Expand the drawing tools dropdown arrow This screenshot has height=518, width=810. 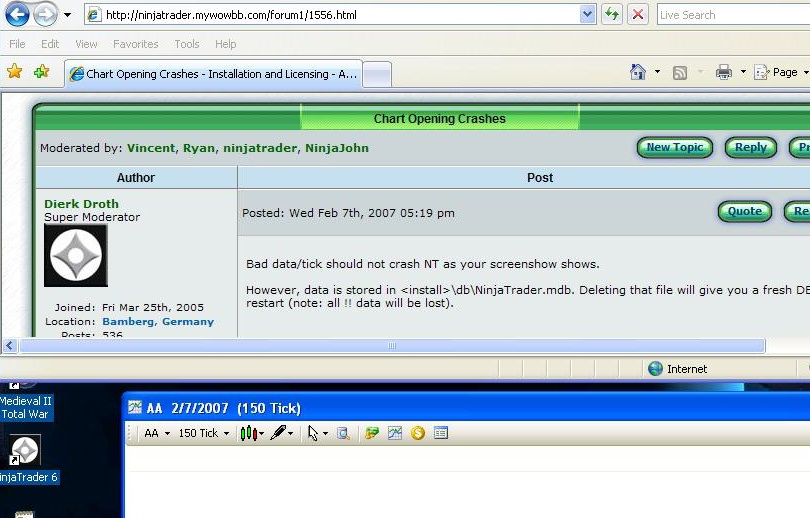pos(291,433)
